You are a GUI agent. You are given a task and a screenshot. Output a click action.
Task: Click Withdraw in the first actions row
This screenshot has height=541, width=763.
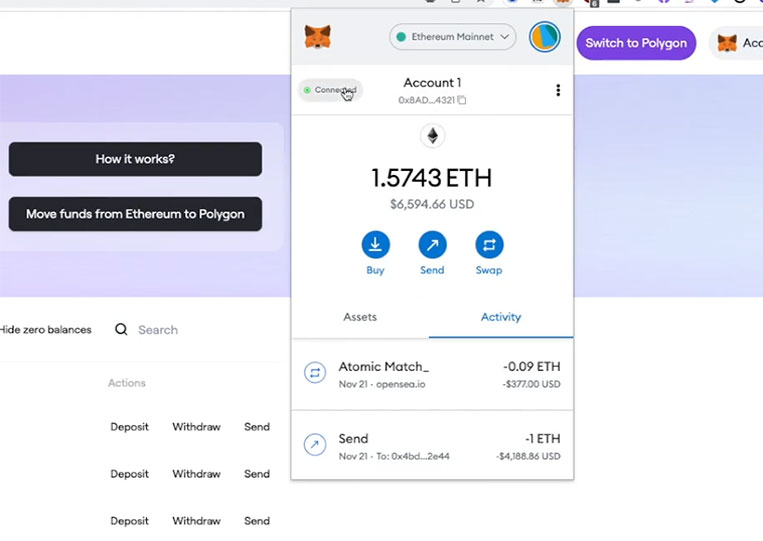tap(196, 427)
